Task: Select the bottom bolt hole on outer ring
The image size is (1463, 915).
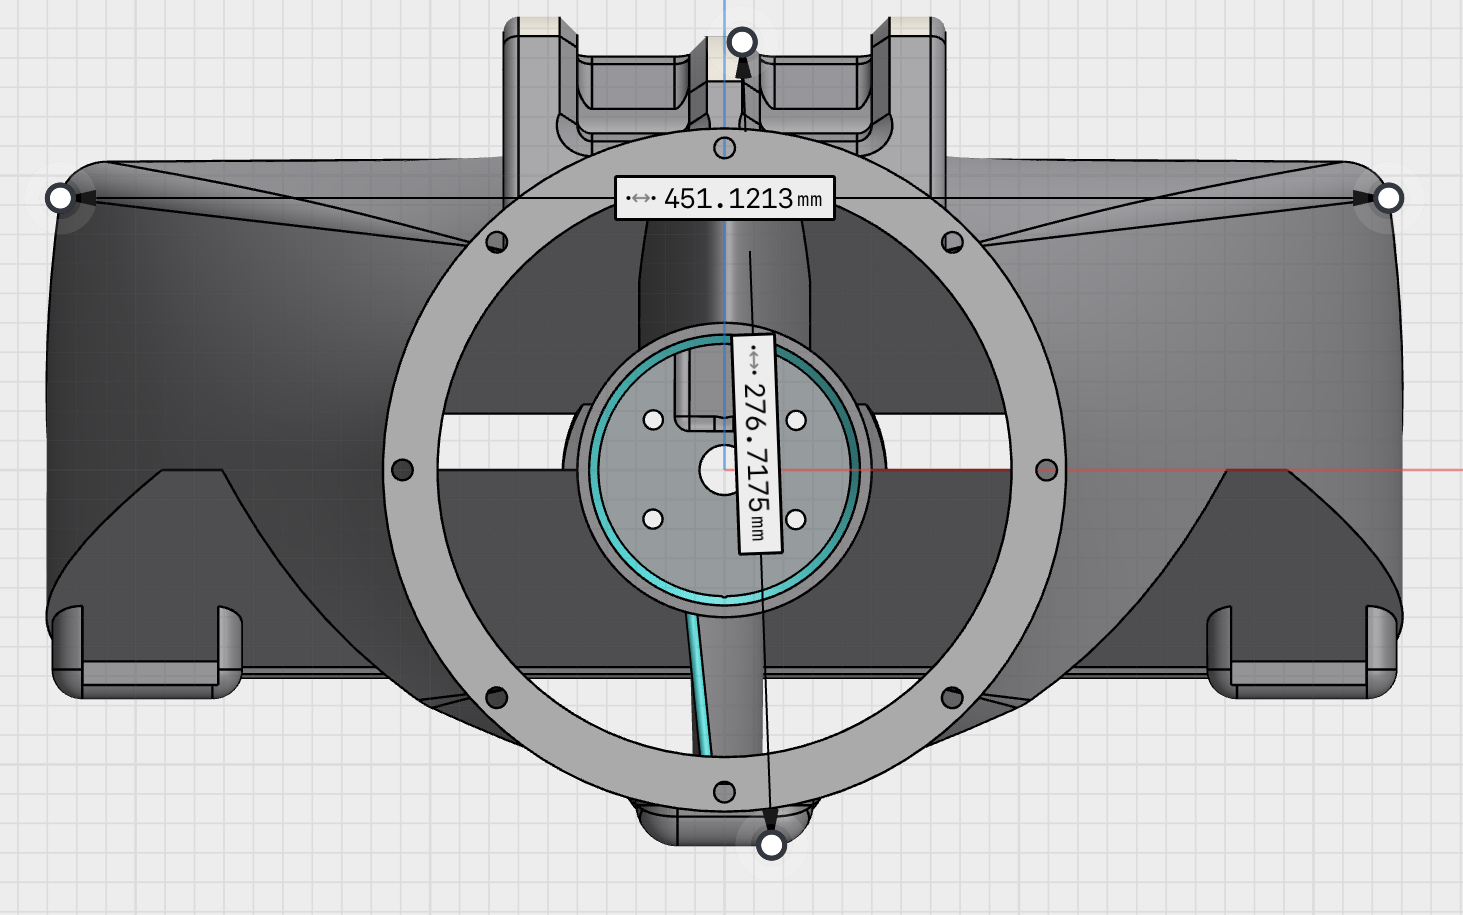Action: pyautogui.click(x=725, y=792)
